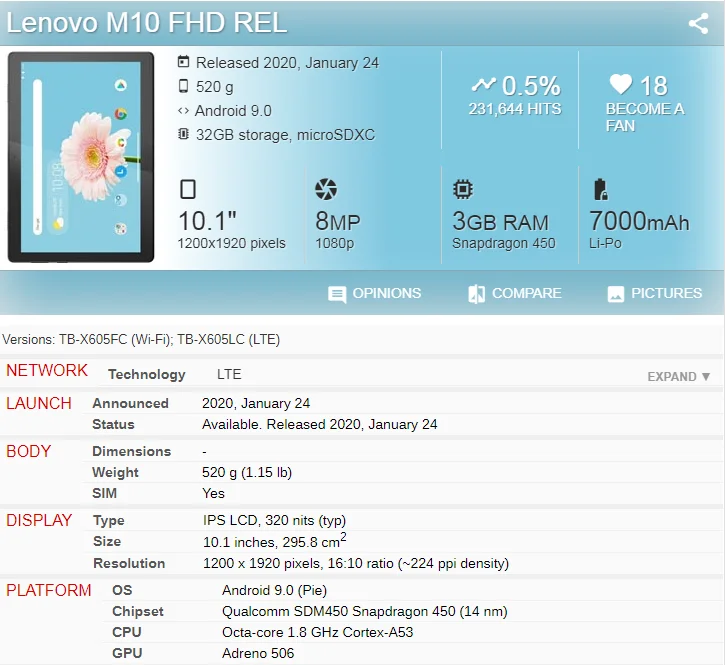
Task: Click the 'Adreno 506' value
Action: click(258, 653)
